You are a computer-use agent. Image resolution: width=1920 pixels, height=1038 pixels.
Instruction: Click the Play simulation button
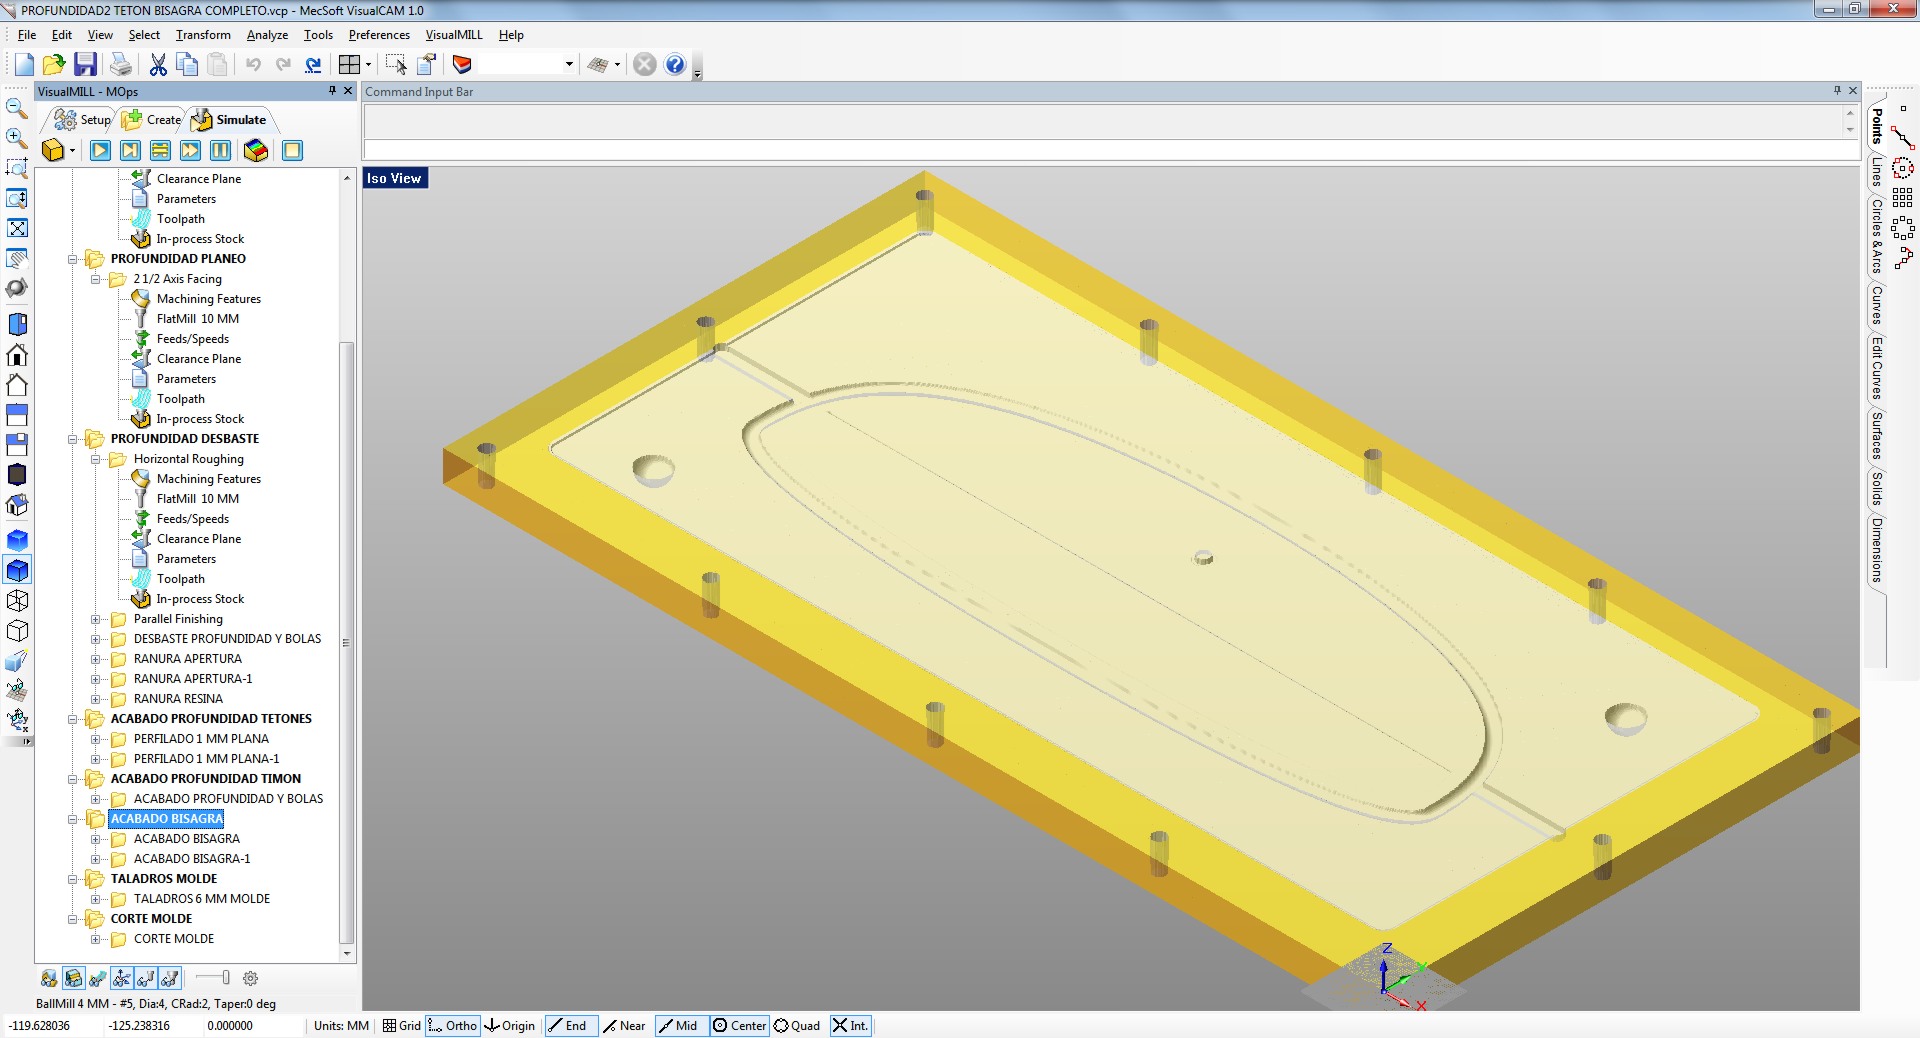[x=100, y=151]
